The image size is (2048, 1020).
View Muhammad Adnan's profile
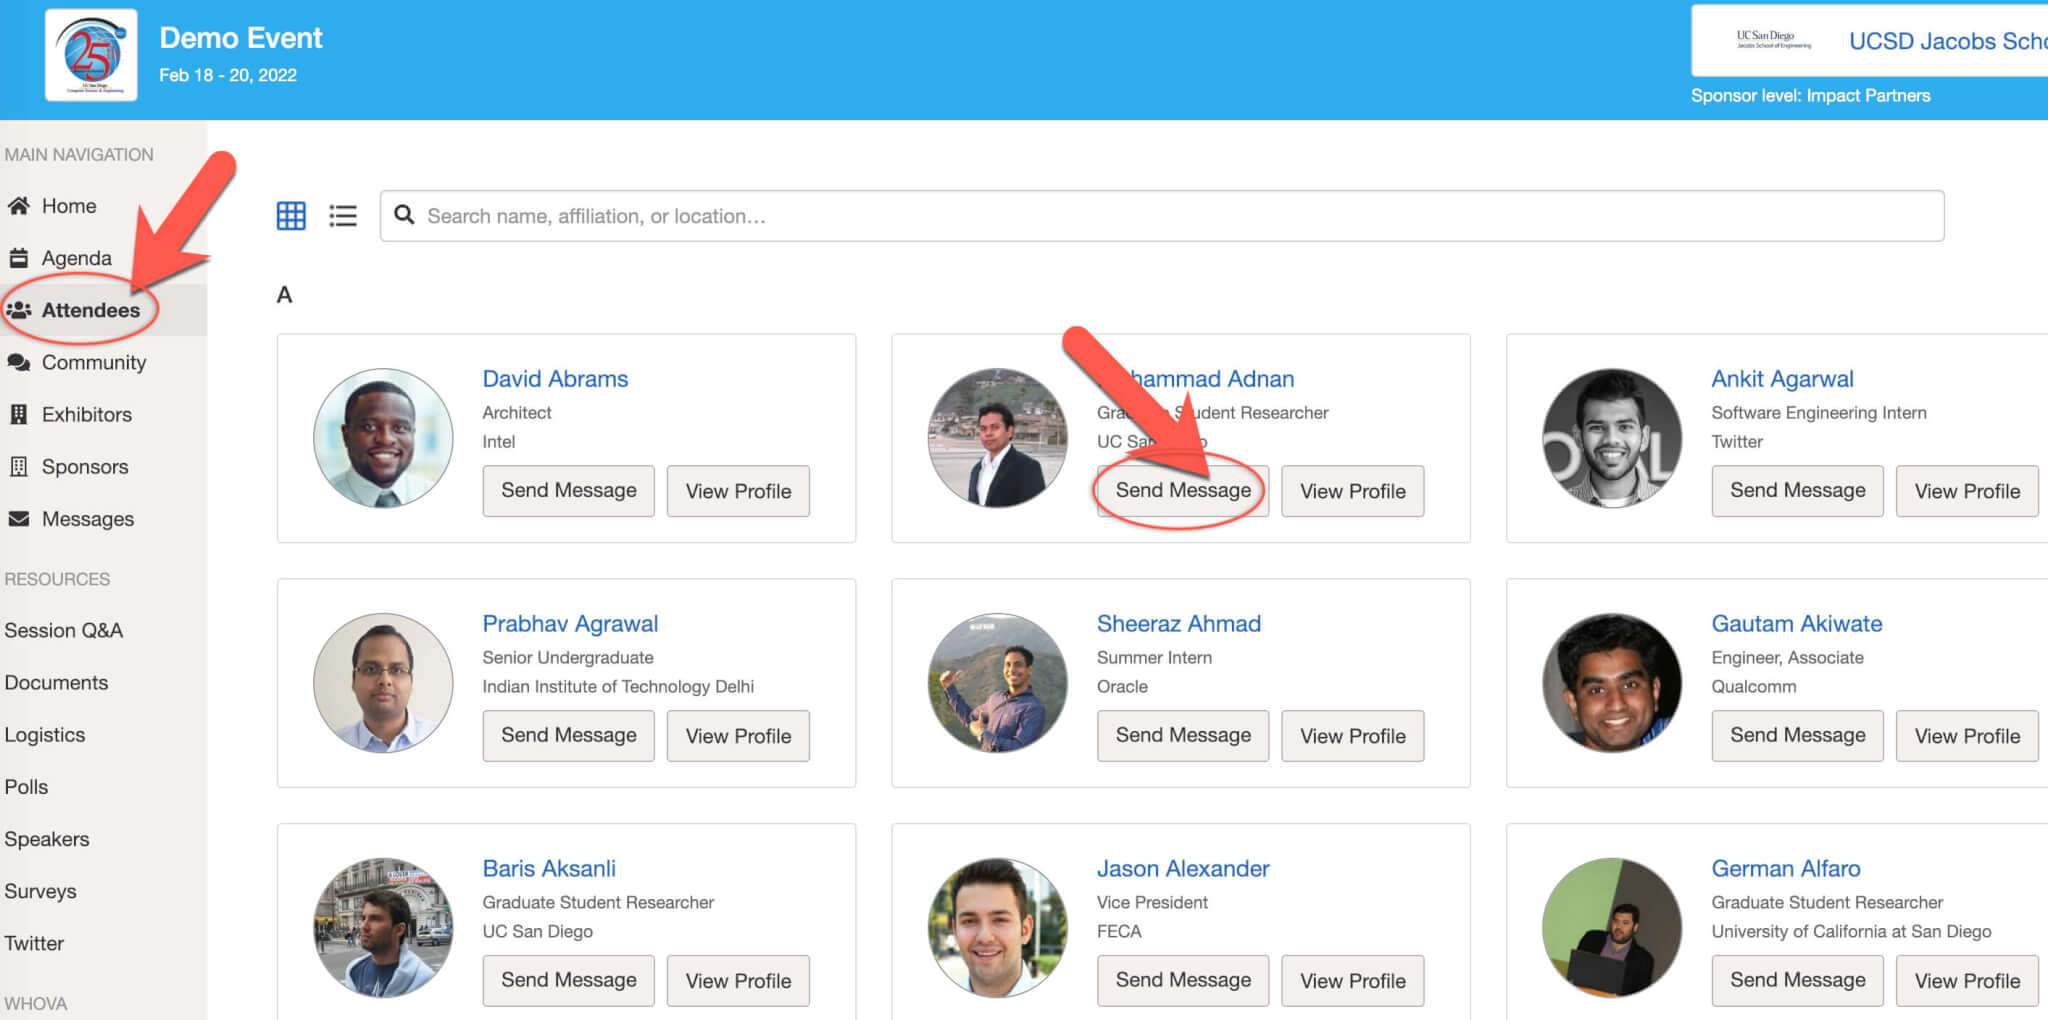pyautogui.click(x=1352, y=490)
